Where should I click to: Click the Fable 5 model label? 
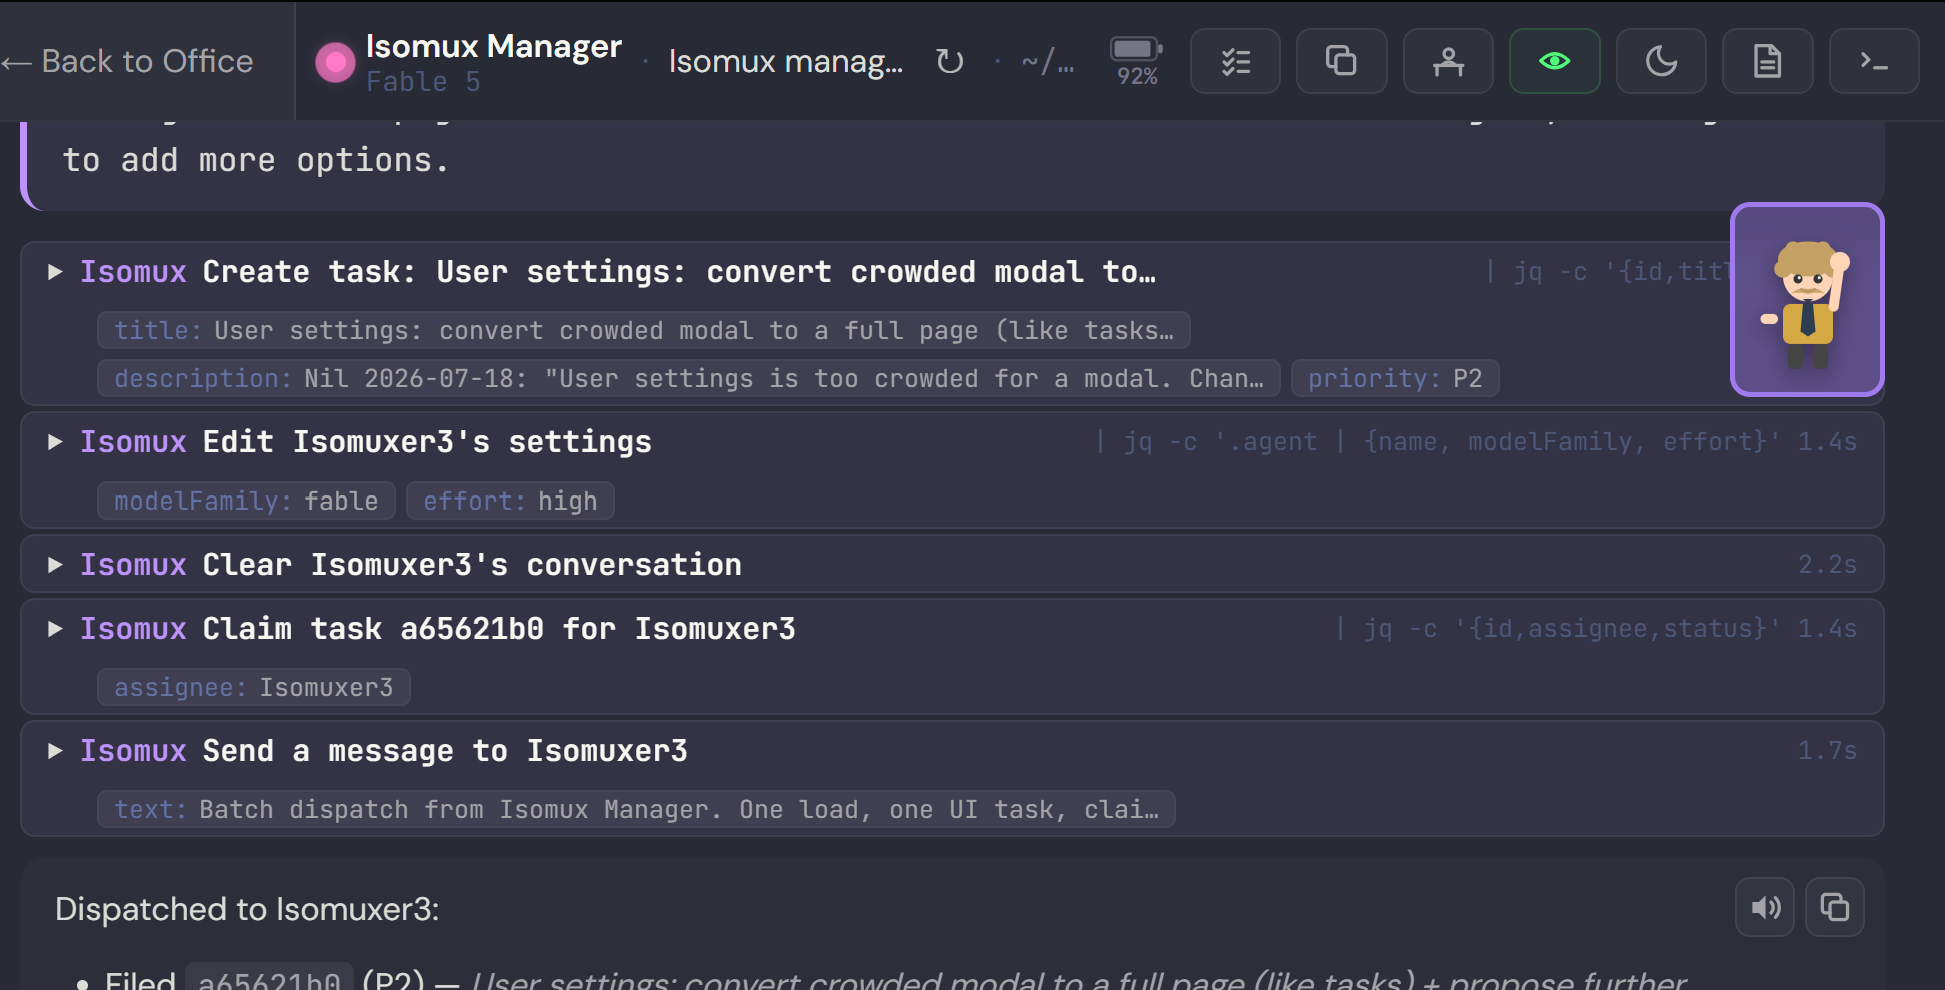(x=423, y=82)
